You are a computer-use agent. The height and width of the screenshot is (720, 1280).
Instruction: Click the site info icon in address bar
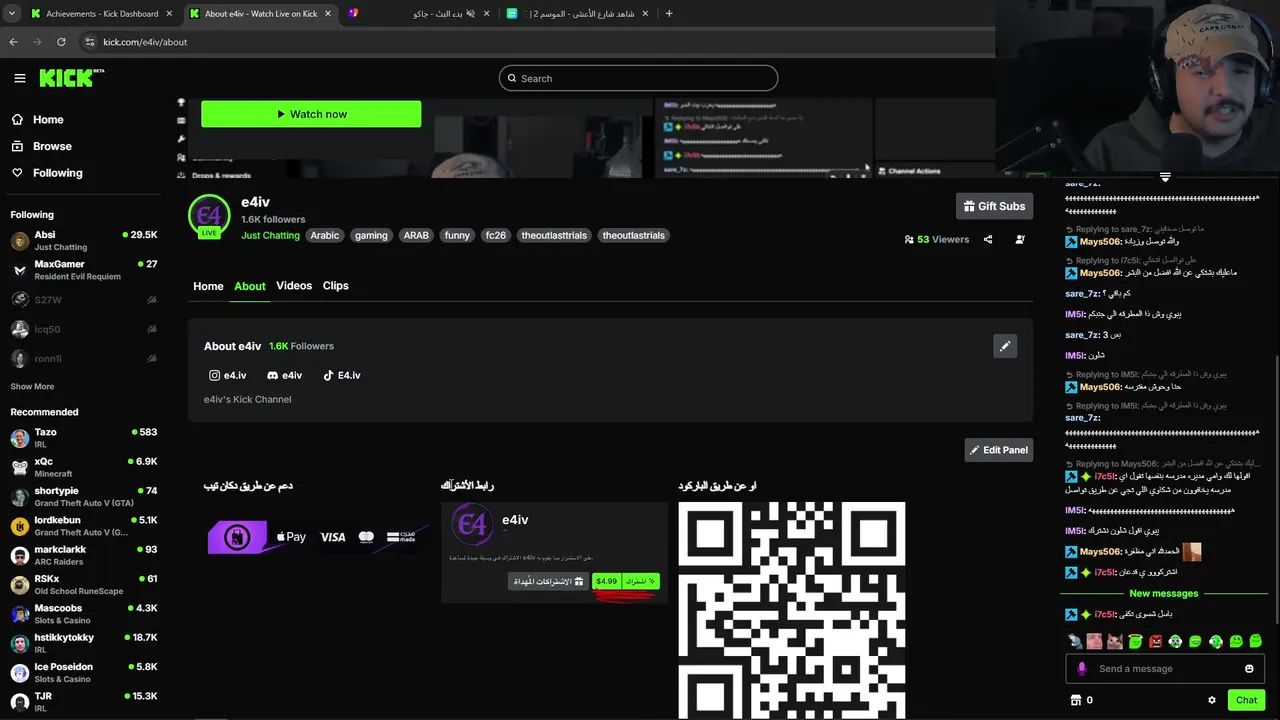point(89,42)
